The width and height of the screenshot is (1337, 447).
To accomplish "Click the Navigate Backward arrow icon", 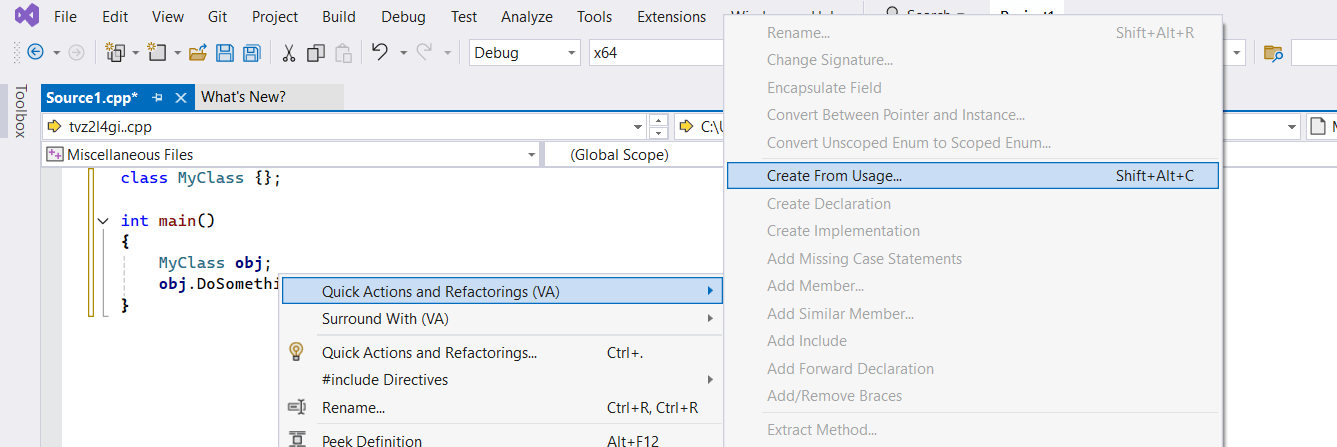I will click(35, 53).
